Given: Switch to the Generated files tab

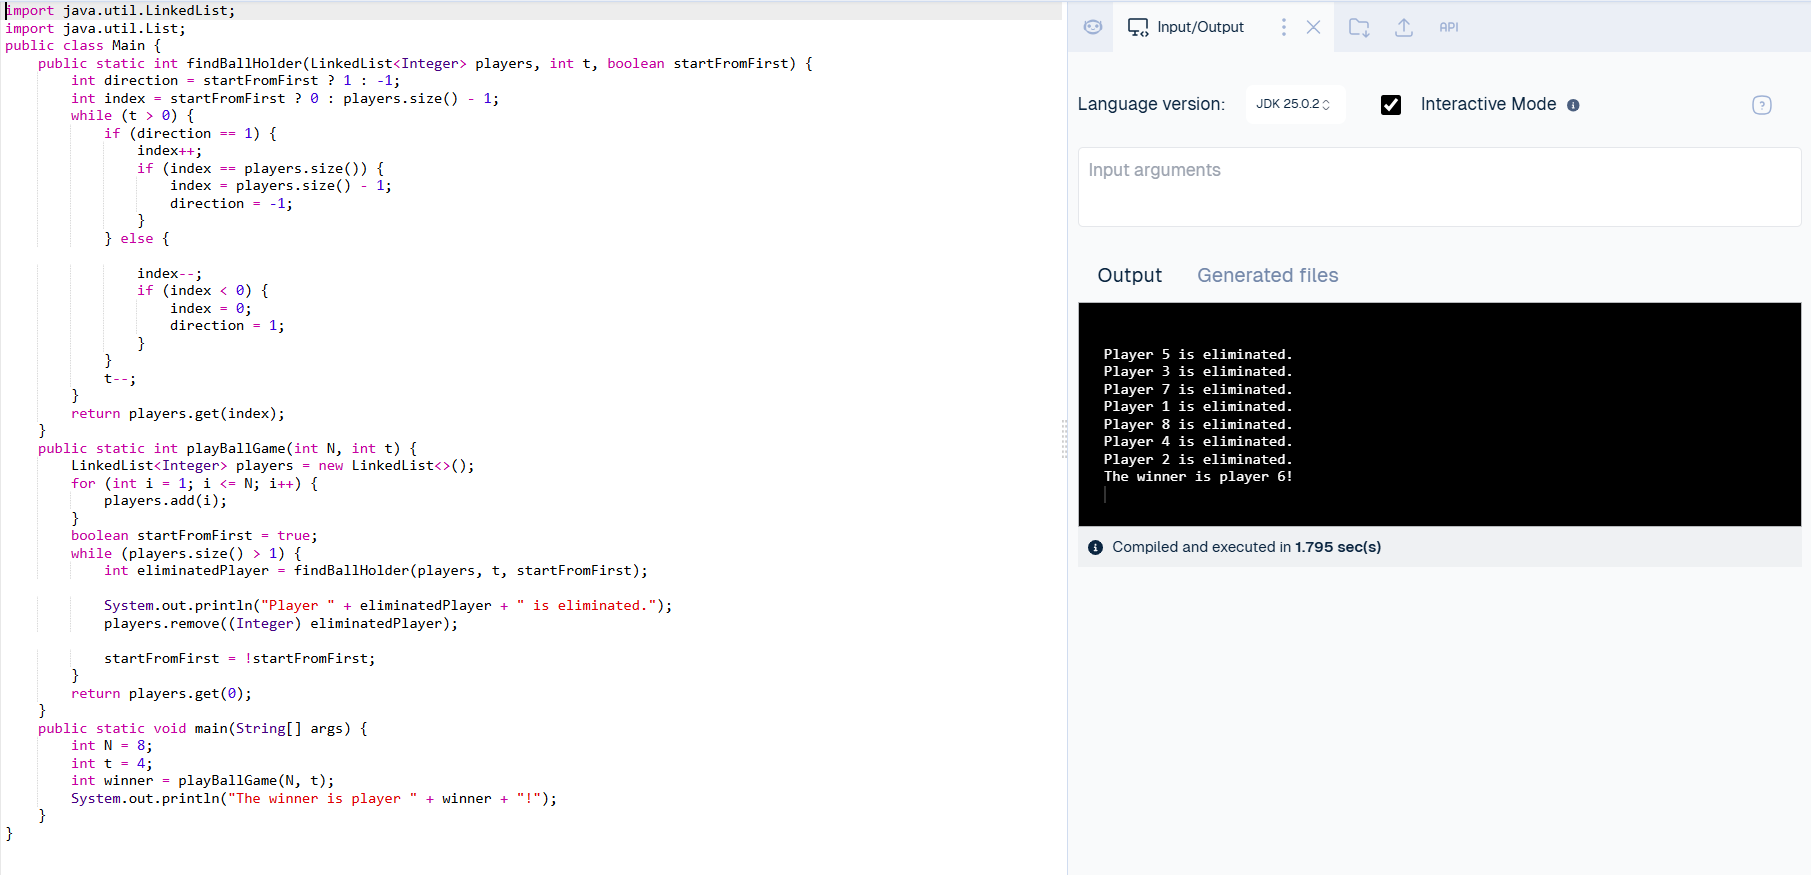Looking at the screenshot, I should point(1268,275).
